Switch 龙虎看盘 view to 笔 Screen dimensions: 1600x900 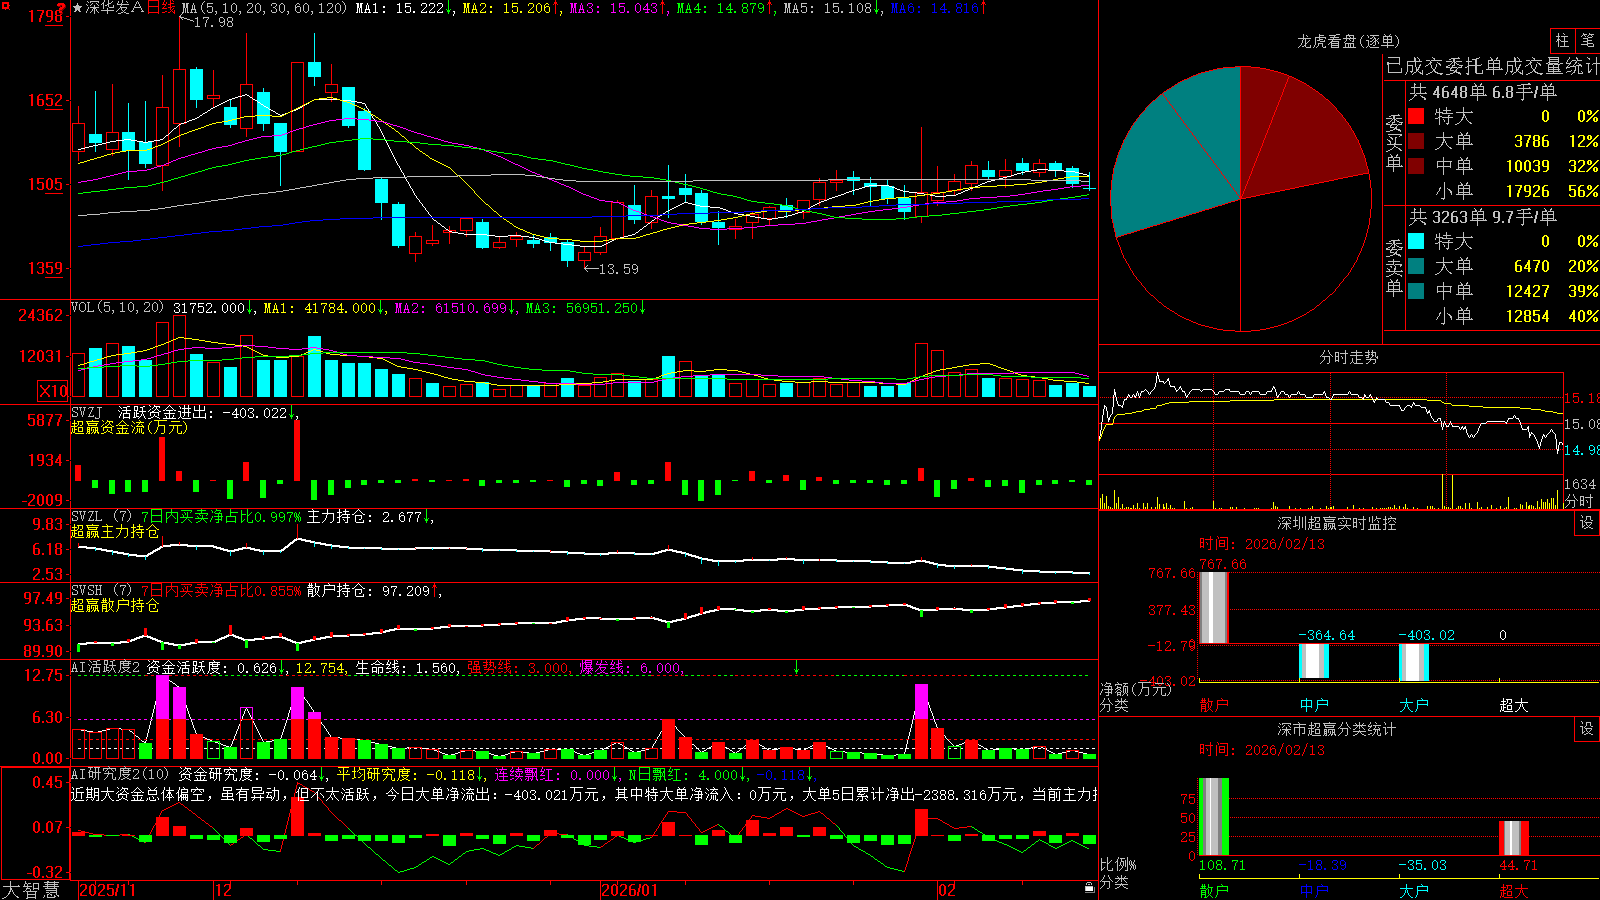pos(1587,41)
